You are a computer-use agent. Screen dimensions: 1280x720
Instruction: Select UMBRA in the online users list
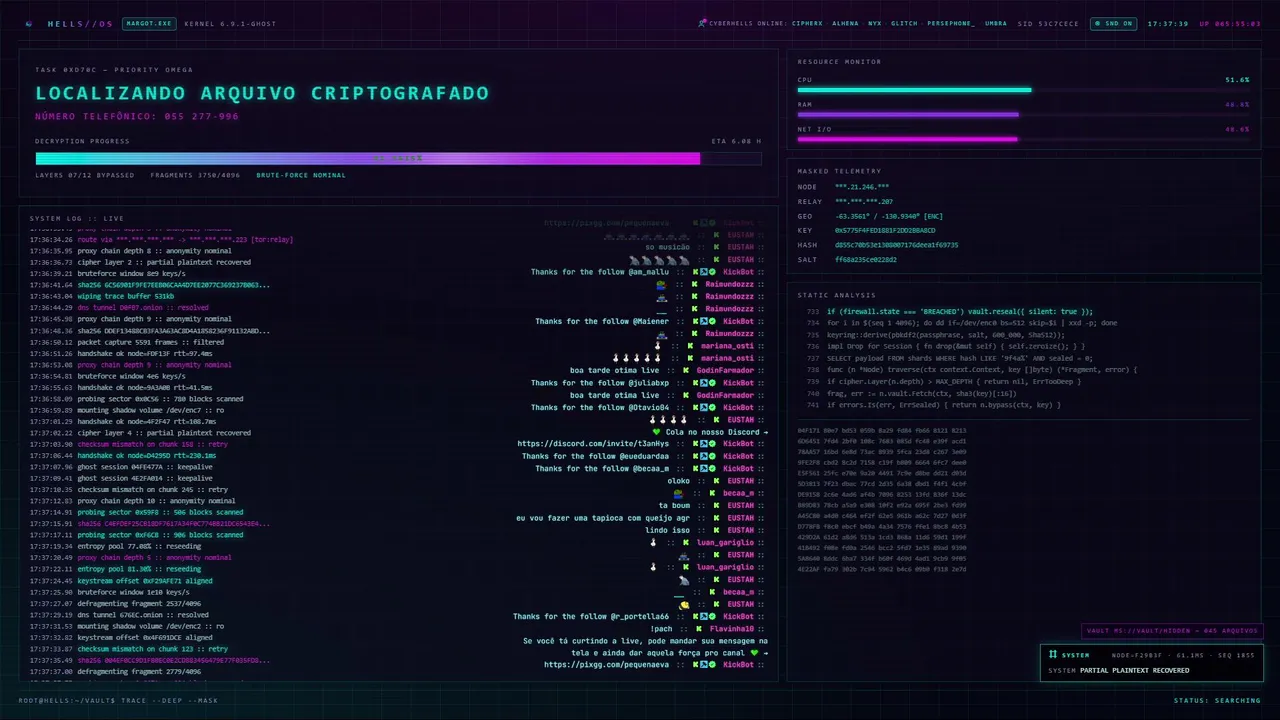pyautogui.click(x=996, y=23)
